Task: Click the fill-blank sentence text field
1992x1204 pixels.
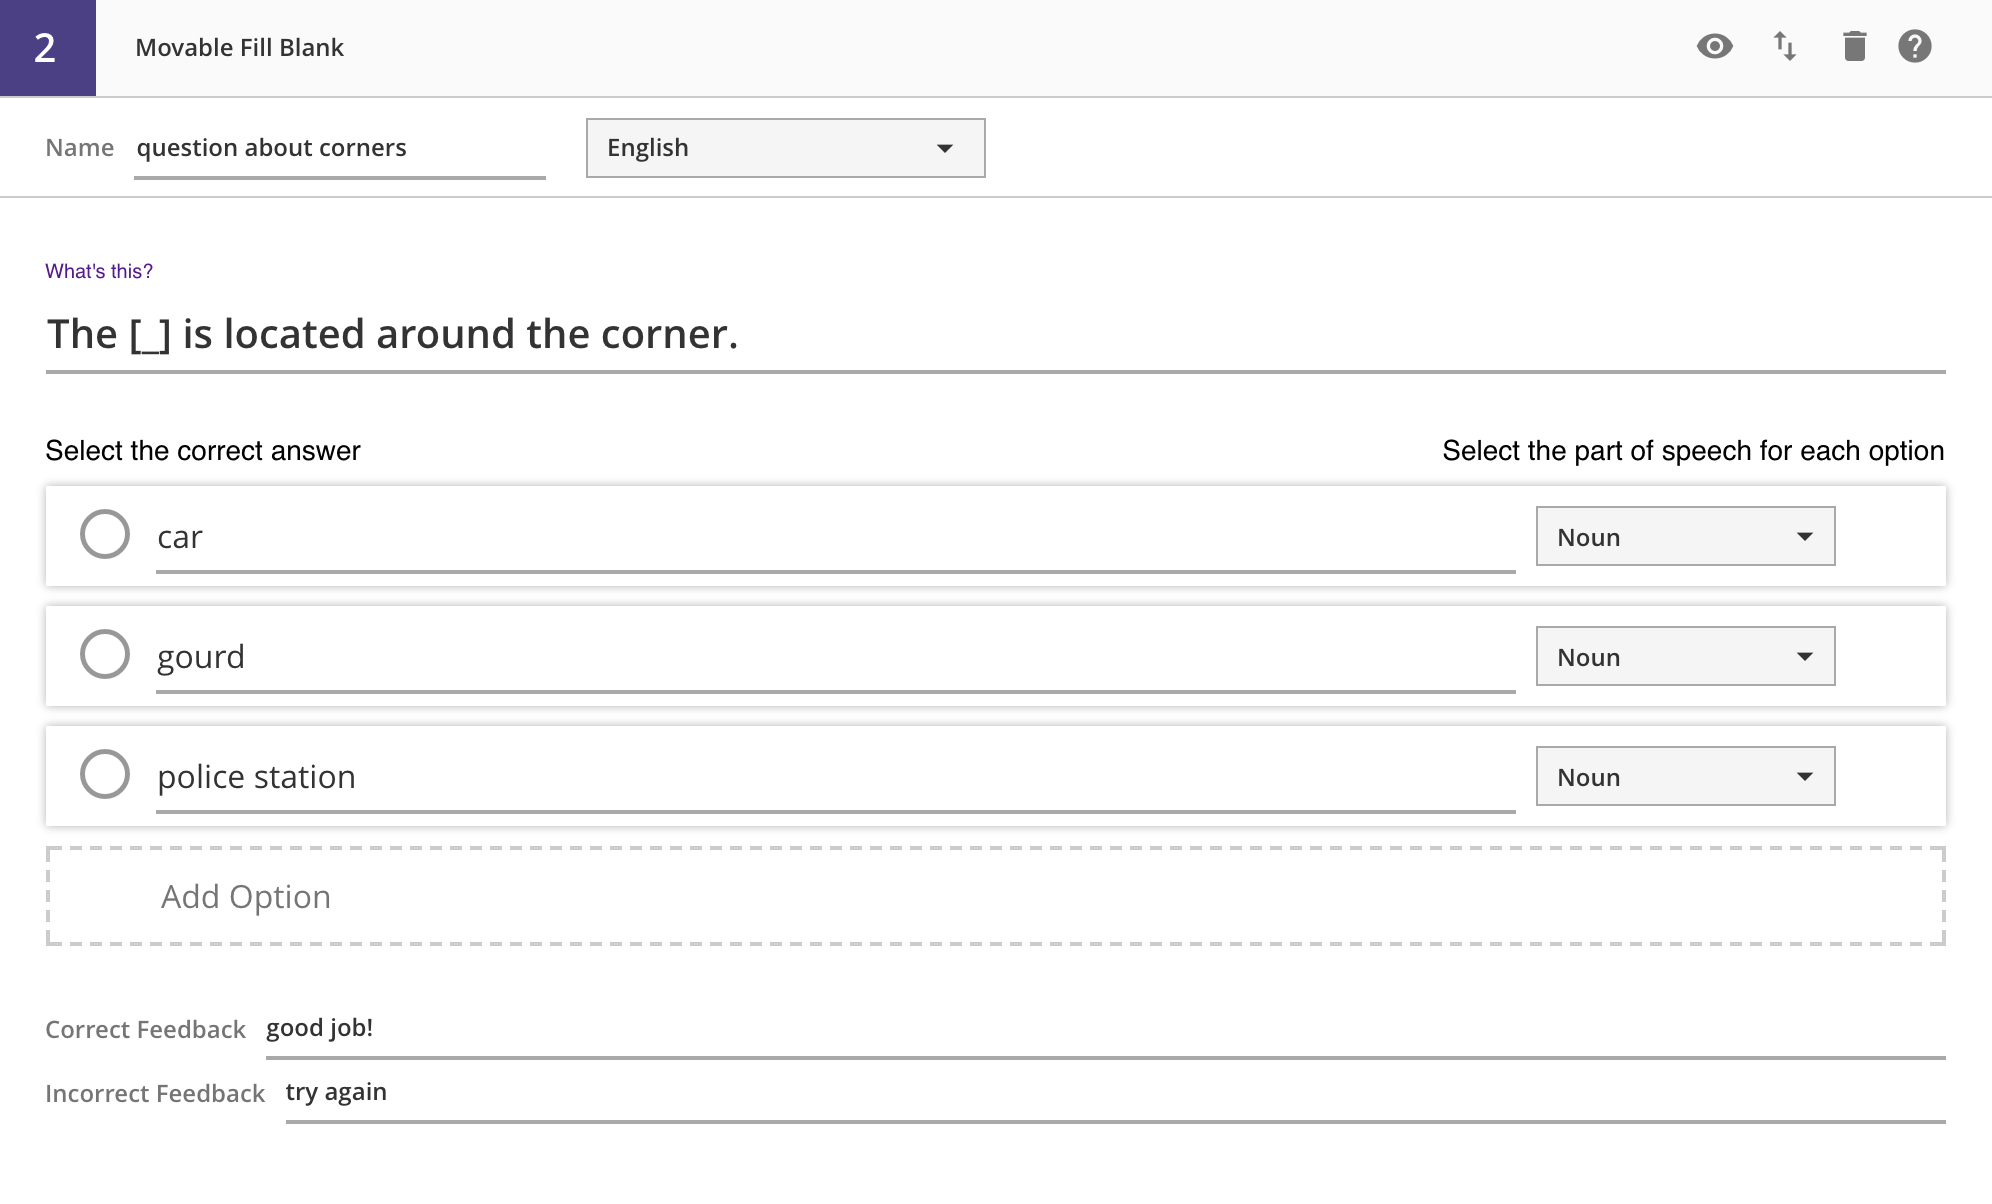Action: coord(995,335)
